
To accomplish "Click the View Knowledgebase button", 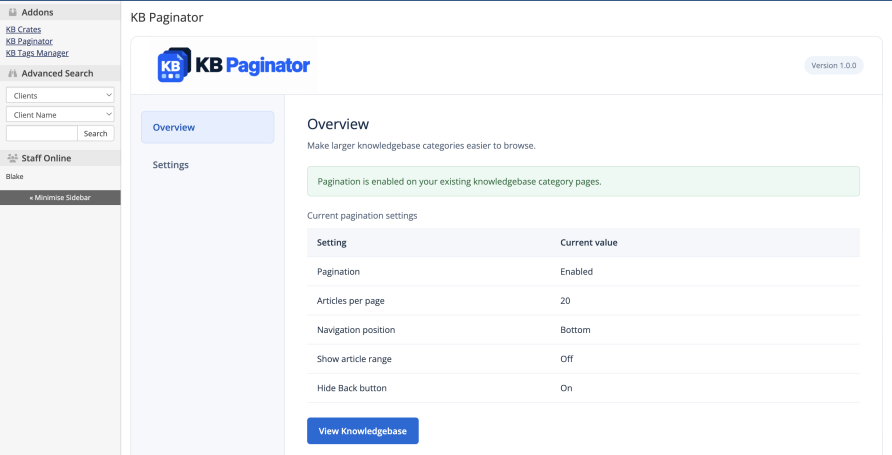I will pos(363,431).
